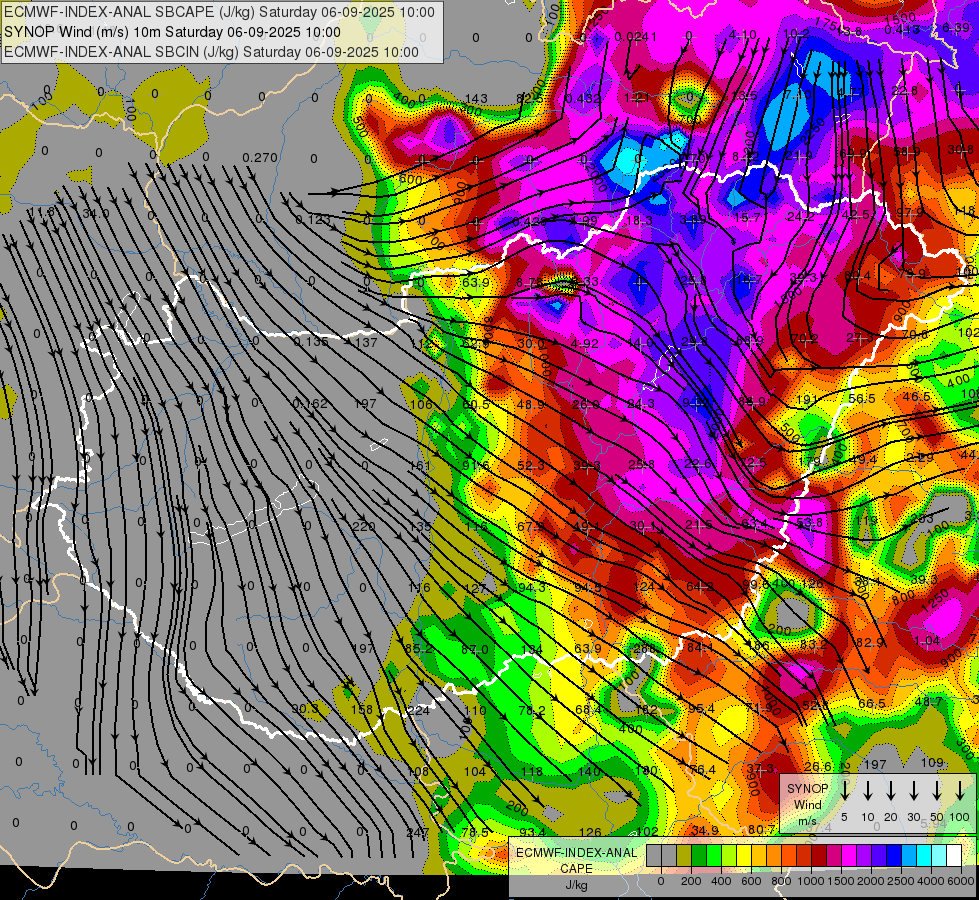Click the '0.270' value on the map

point(260,157)
